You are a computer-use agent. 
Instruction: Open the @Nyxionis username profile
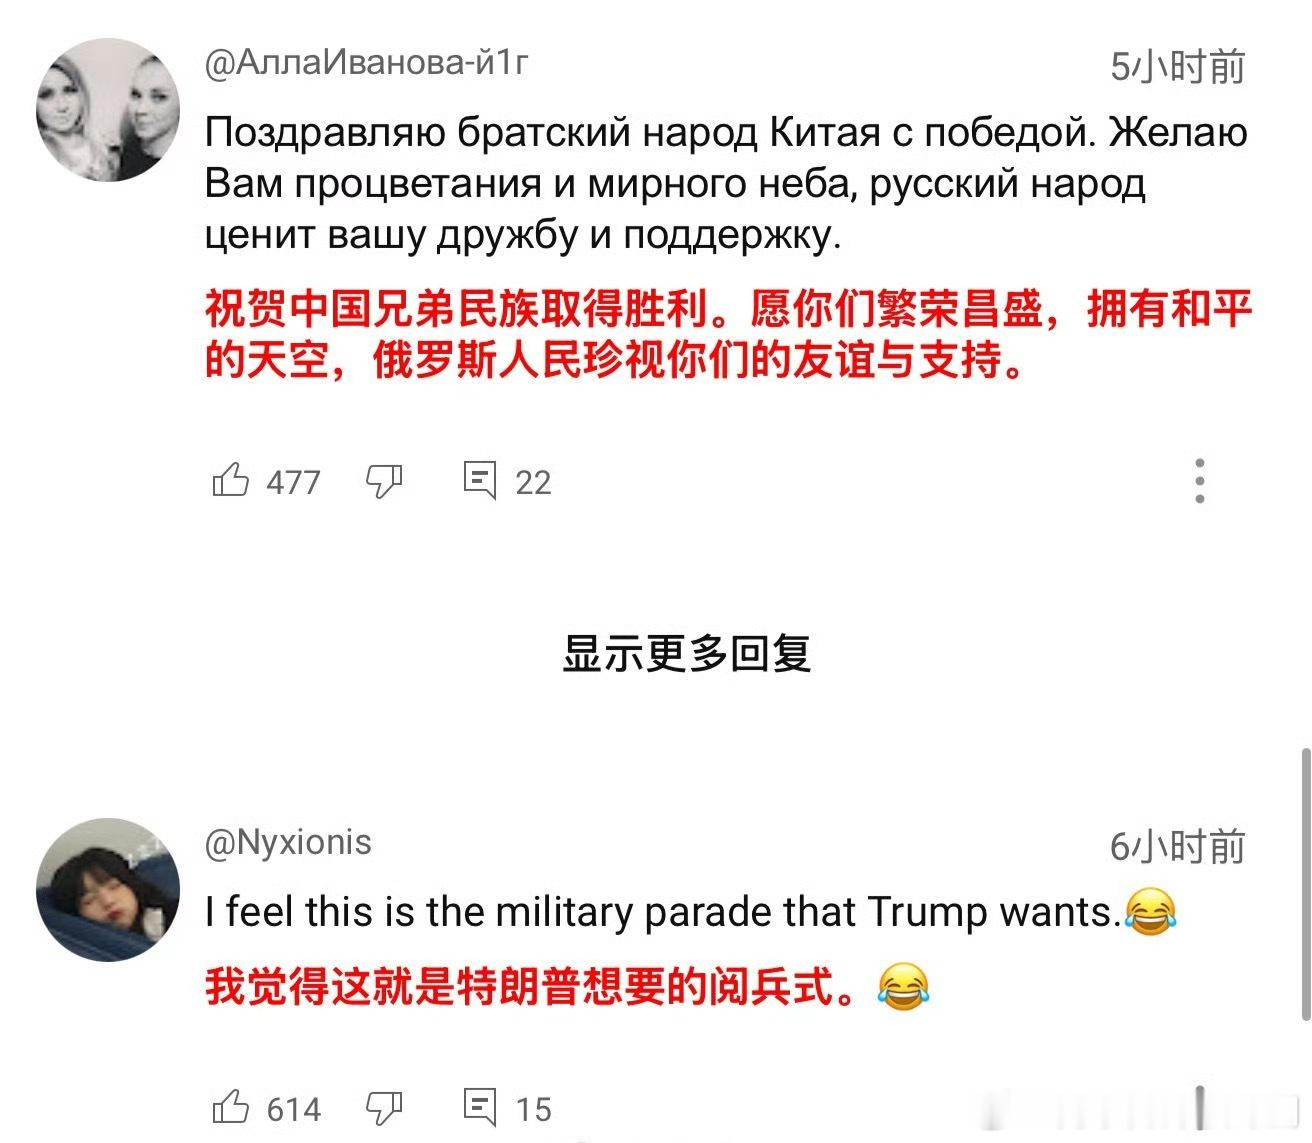click(x=288, y=842)
